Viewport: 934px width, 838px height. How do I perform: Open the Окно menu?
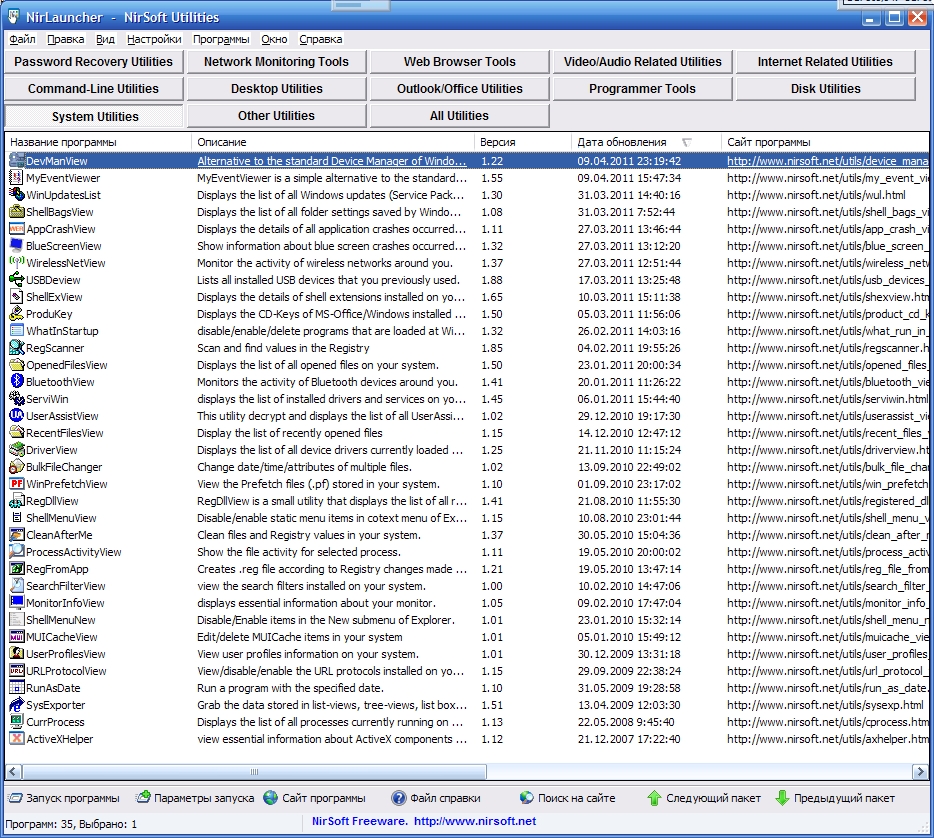click(274, 39)
